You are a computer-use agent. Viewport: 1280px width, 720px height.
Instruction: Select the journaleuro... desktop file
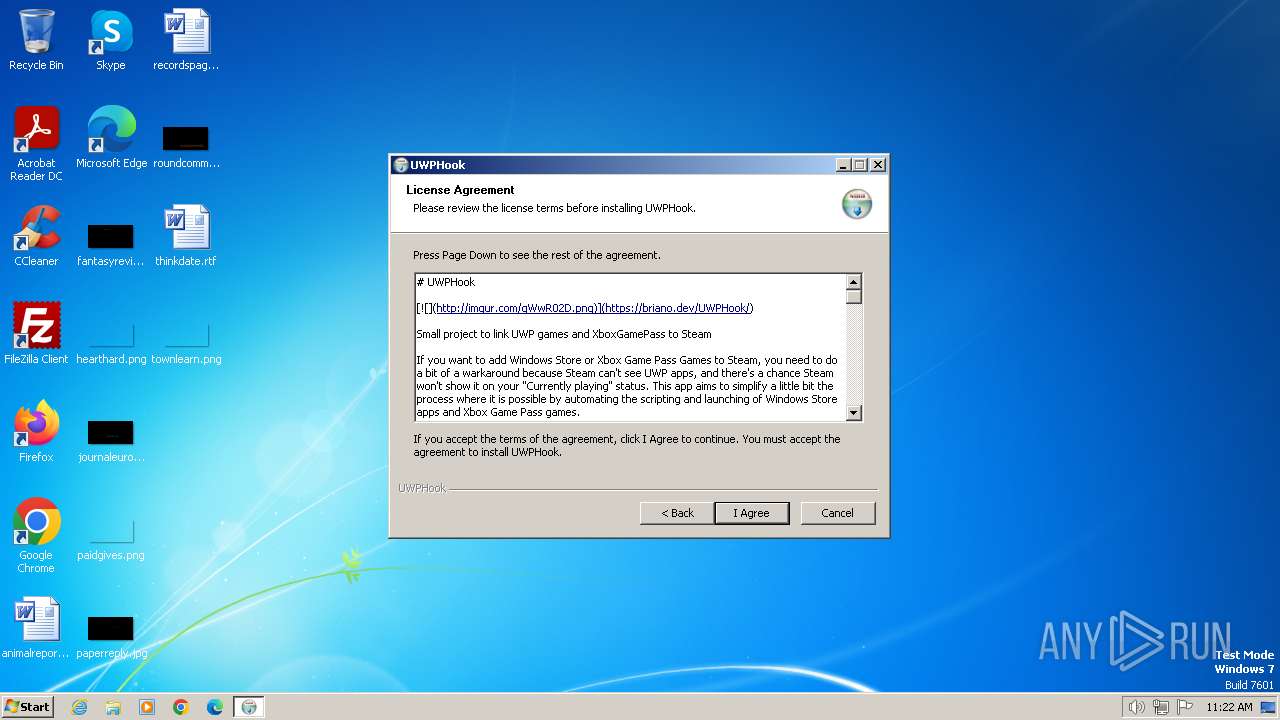click(x=110, y=440)
